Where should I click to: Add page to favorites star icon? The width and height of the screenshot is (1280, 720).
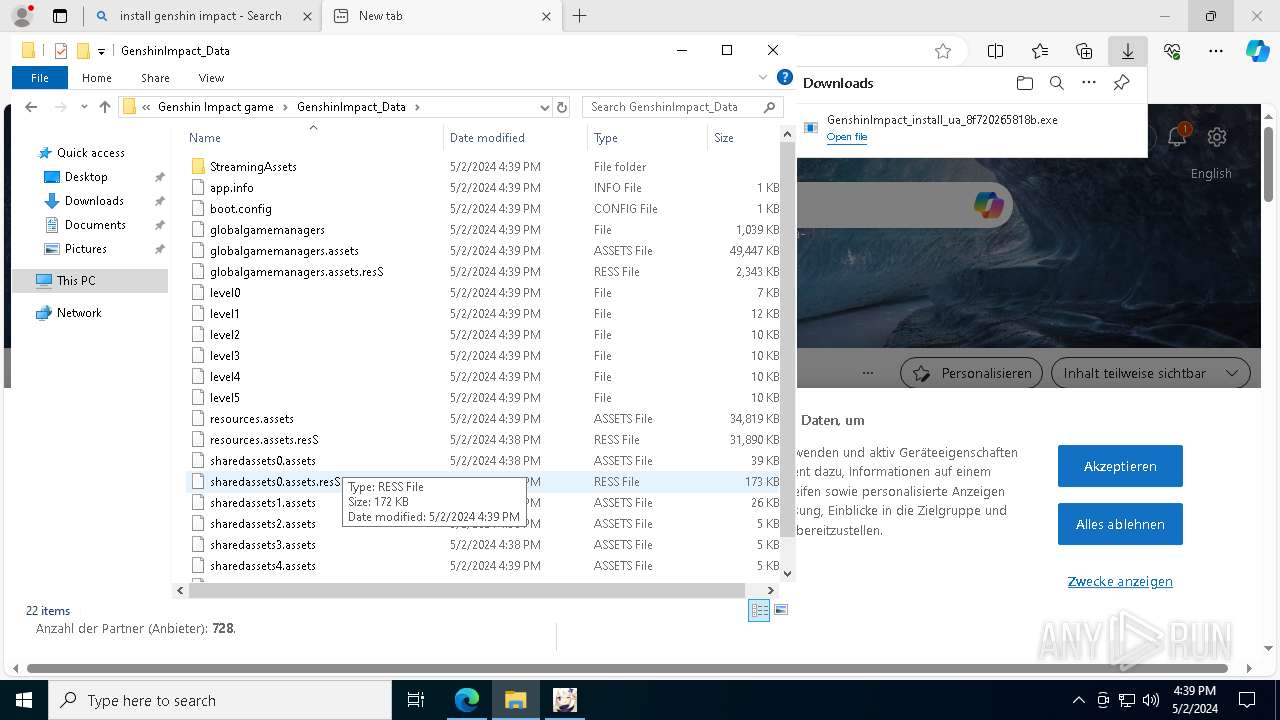(x=942, y=51)
